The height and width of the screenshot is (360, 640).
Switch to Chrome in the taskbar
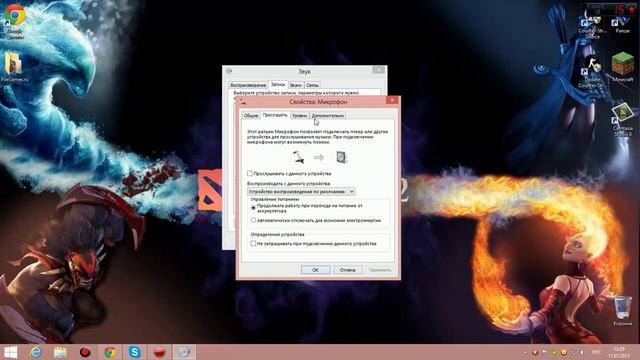click(109, 352)
